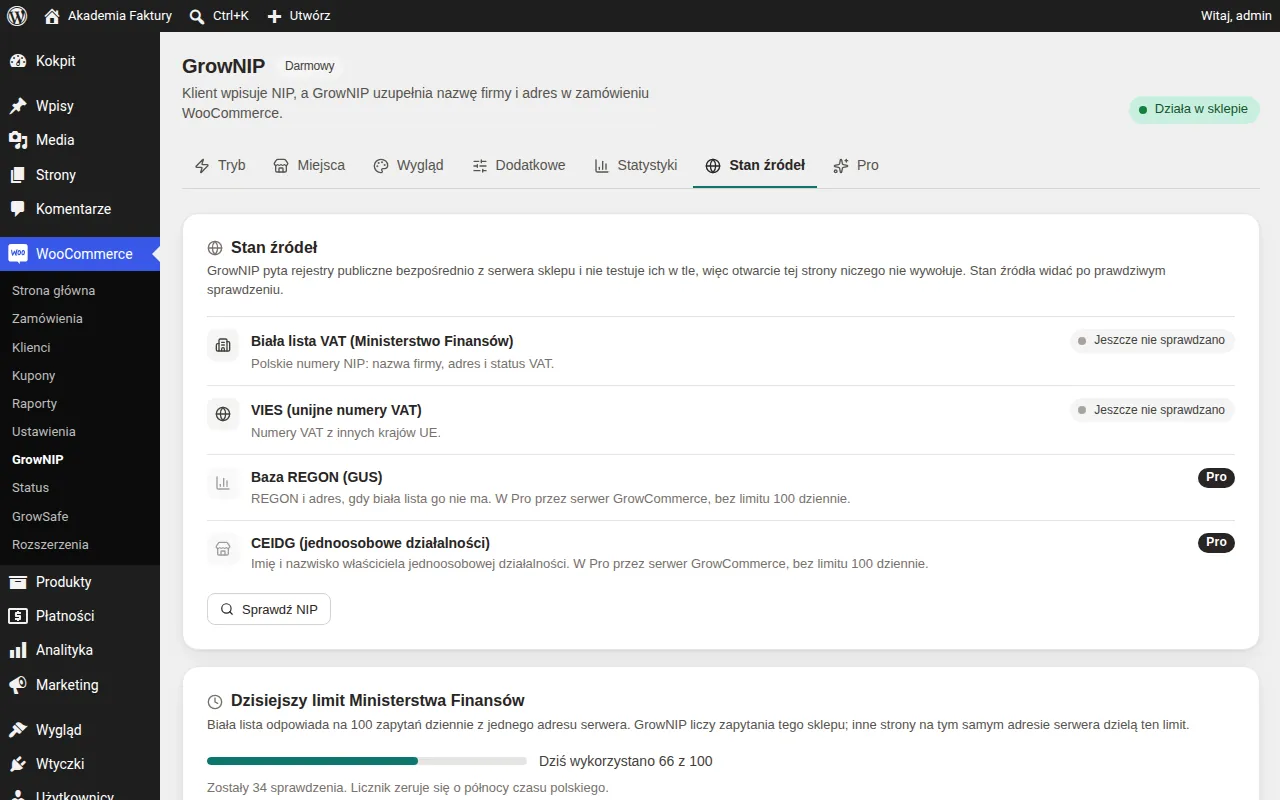Click the Wpisy pushpin icon

18,106
